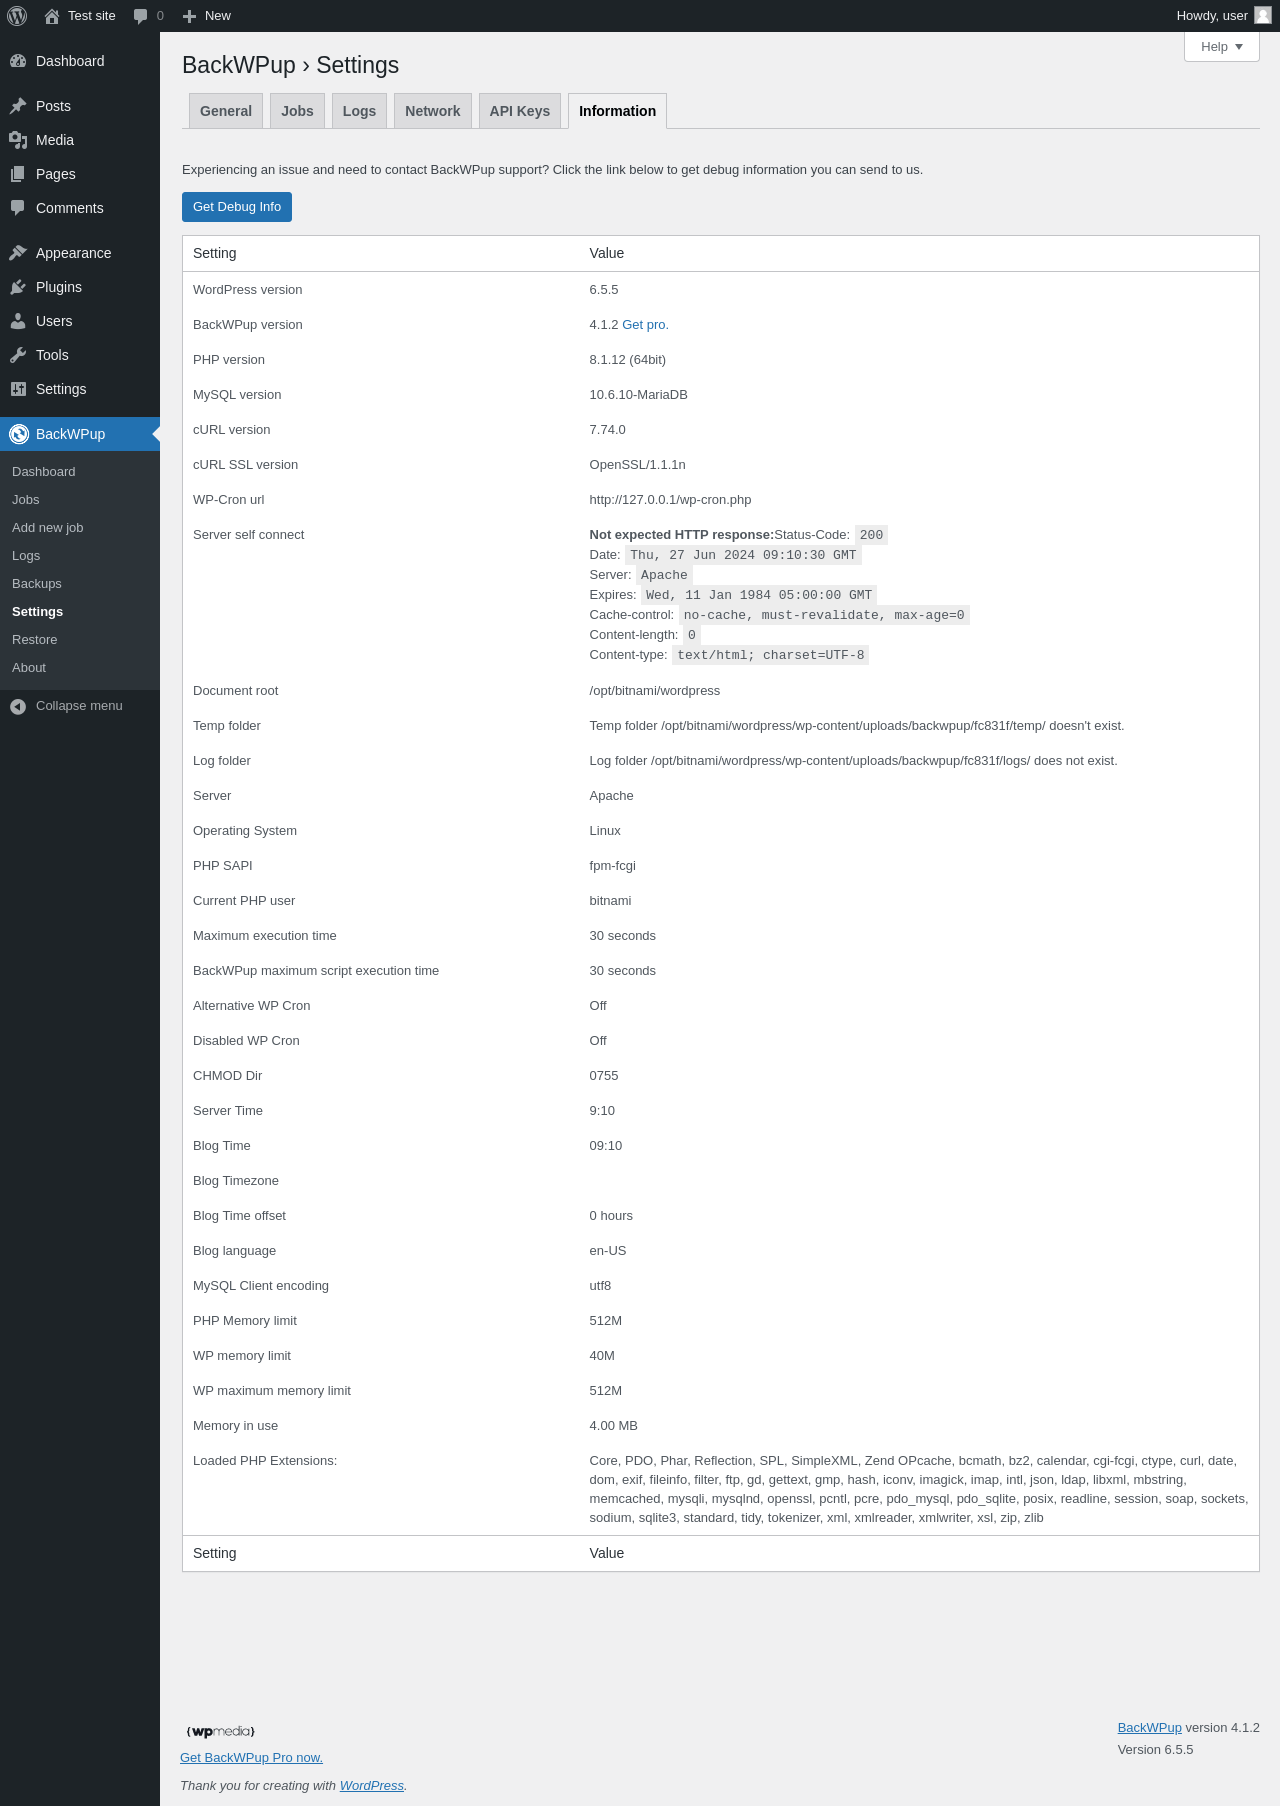Image resolution: width=1280 pixels, height=1806 pixels.
Task: Open the user avatar icon
Action: (1263, 15)
